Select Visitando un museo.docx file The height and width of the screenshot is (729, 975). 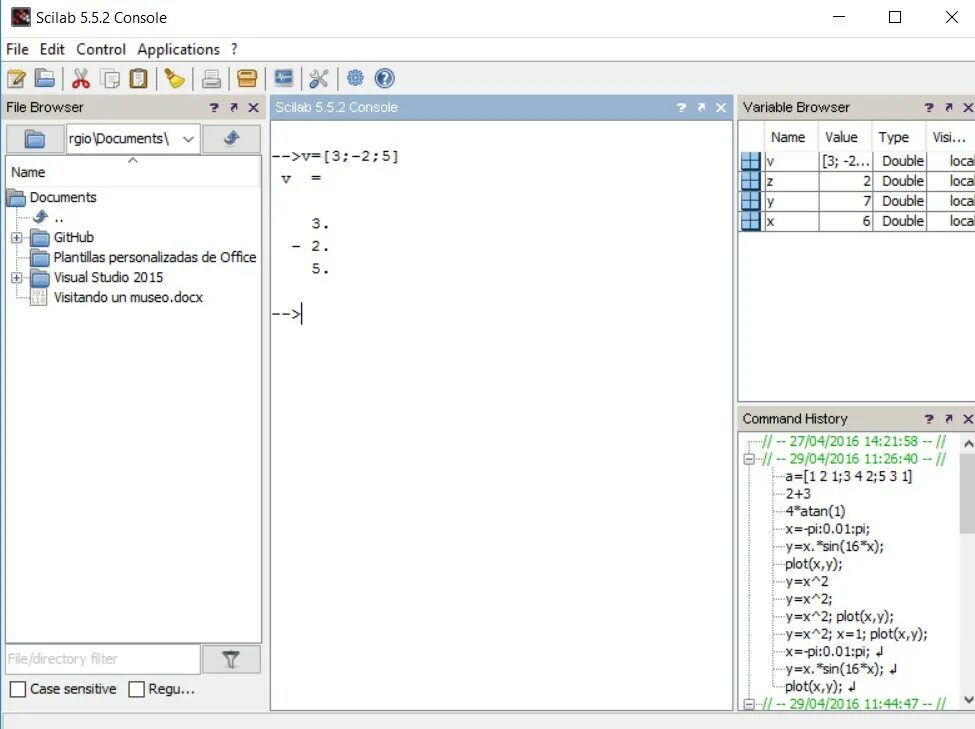(x=128, y=297)
